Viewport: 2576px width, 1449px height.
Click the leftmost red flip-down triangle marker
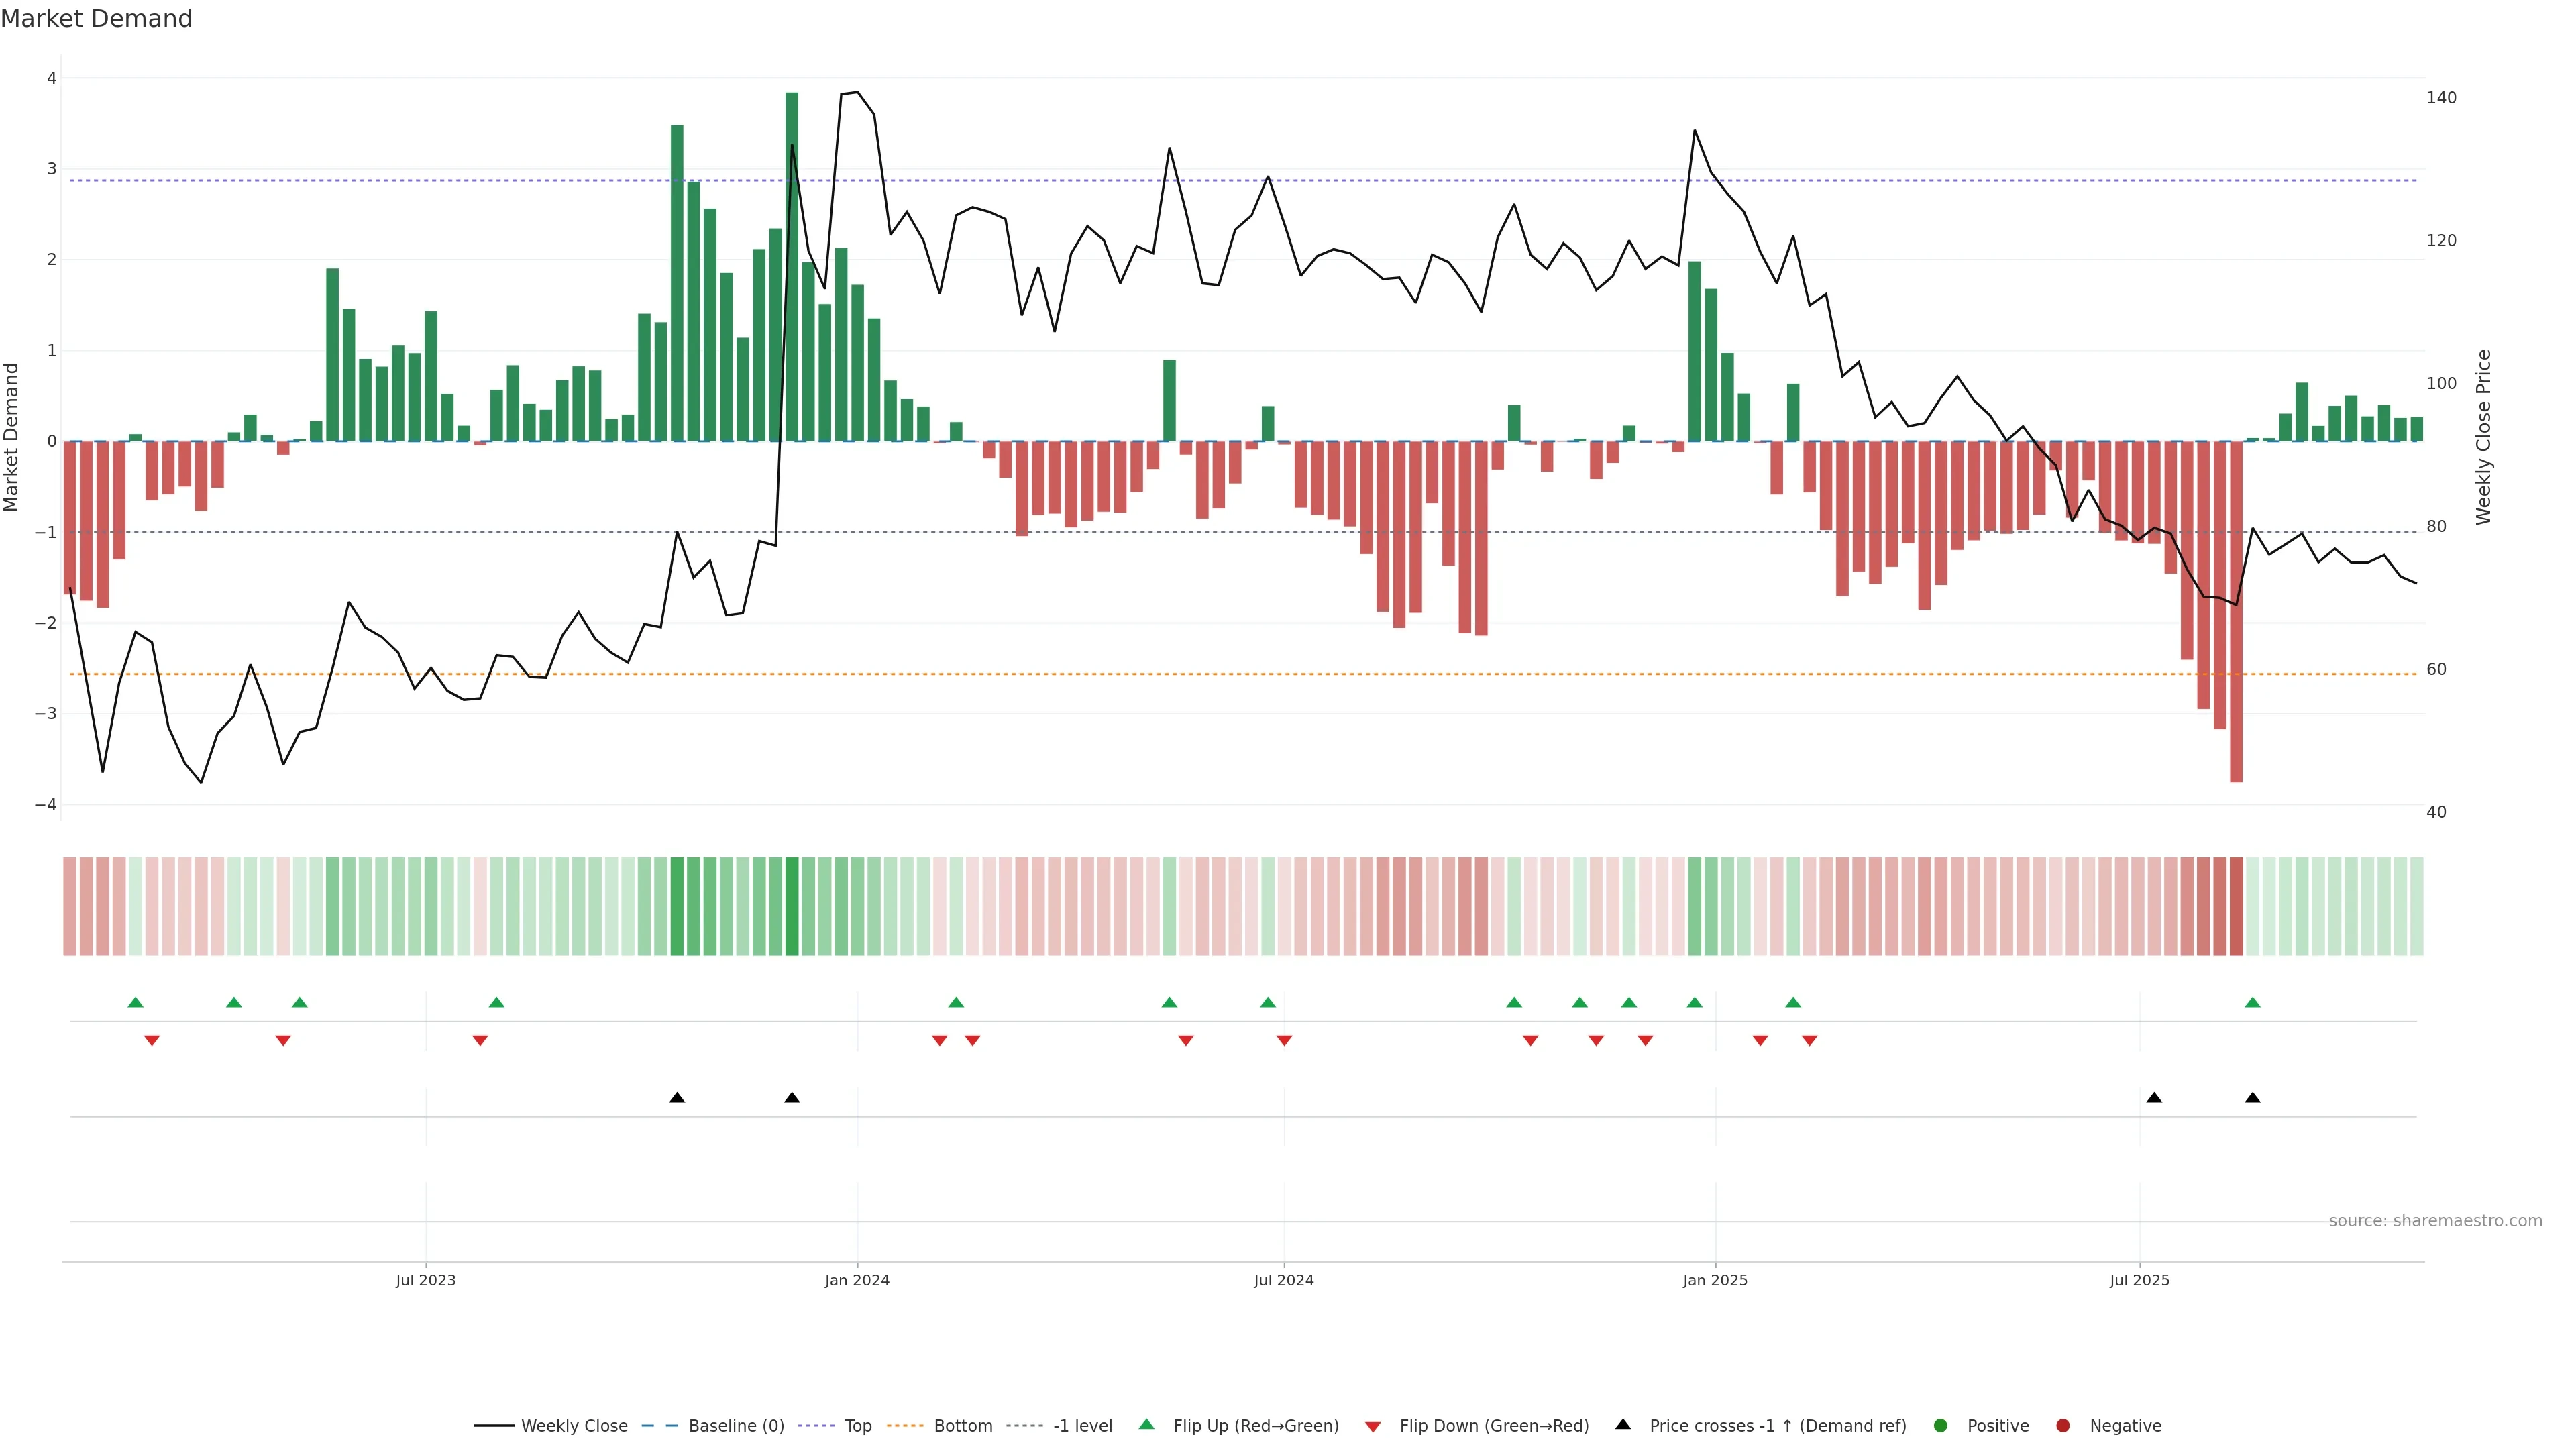click(x=152, y=1041)
